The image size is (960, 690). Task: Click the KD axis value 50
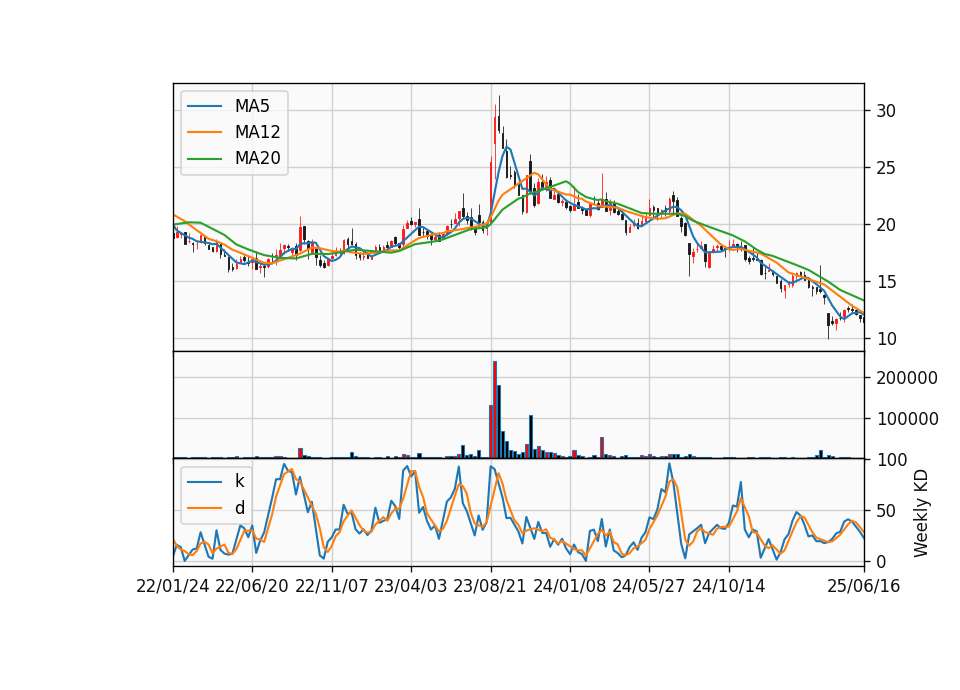(886, 511)
